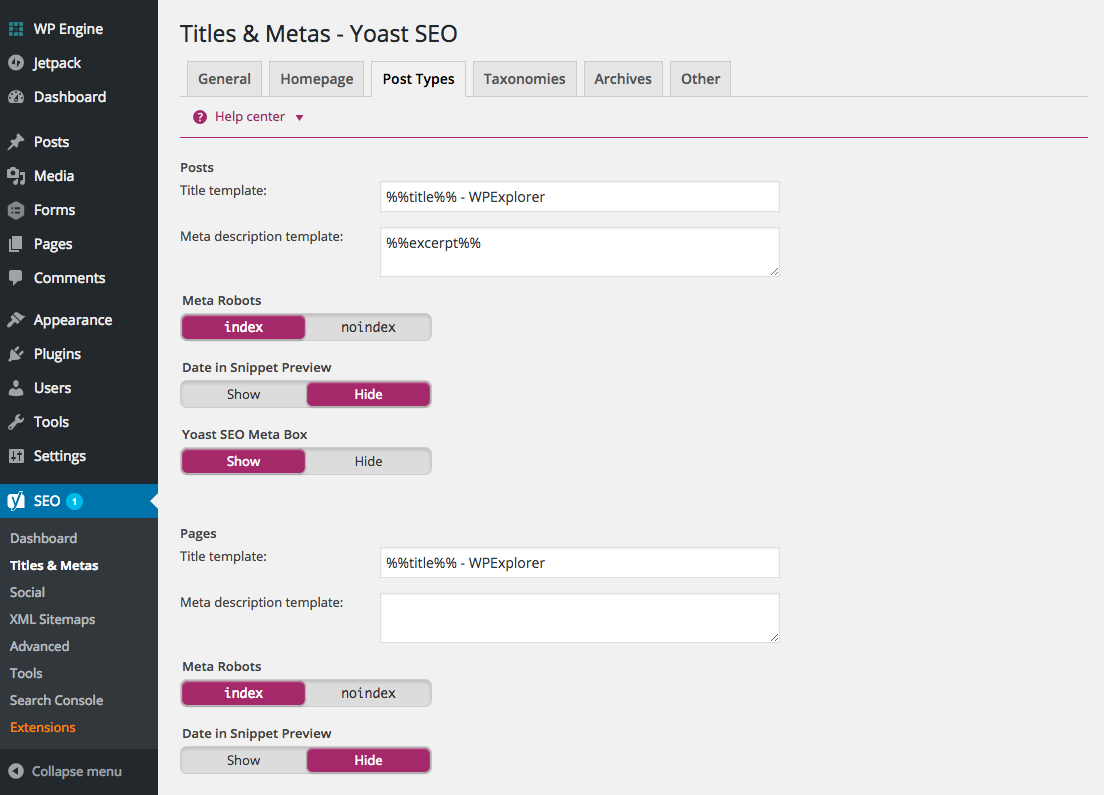Set Posts Meta Robots to noindex
This screenshot has width=1104, height=795.
(368, 326)
